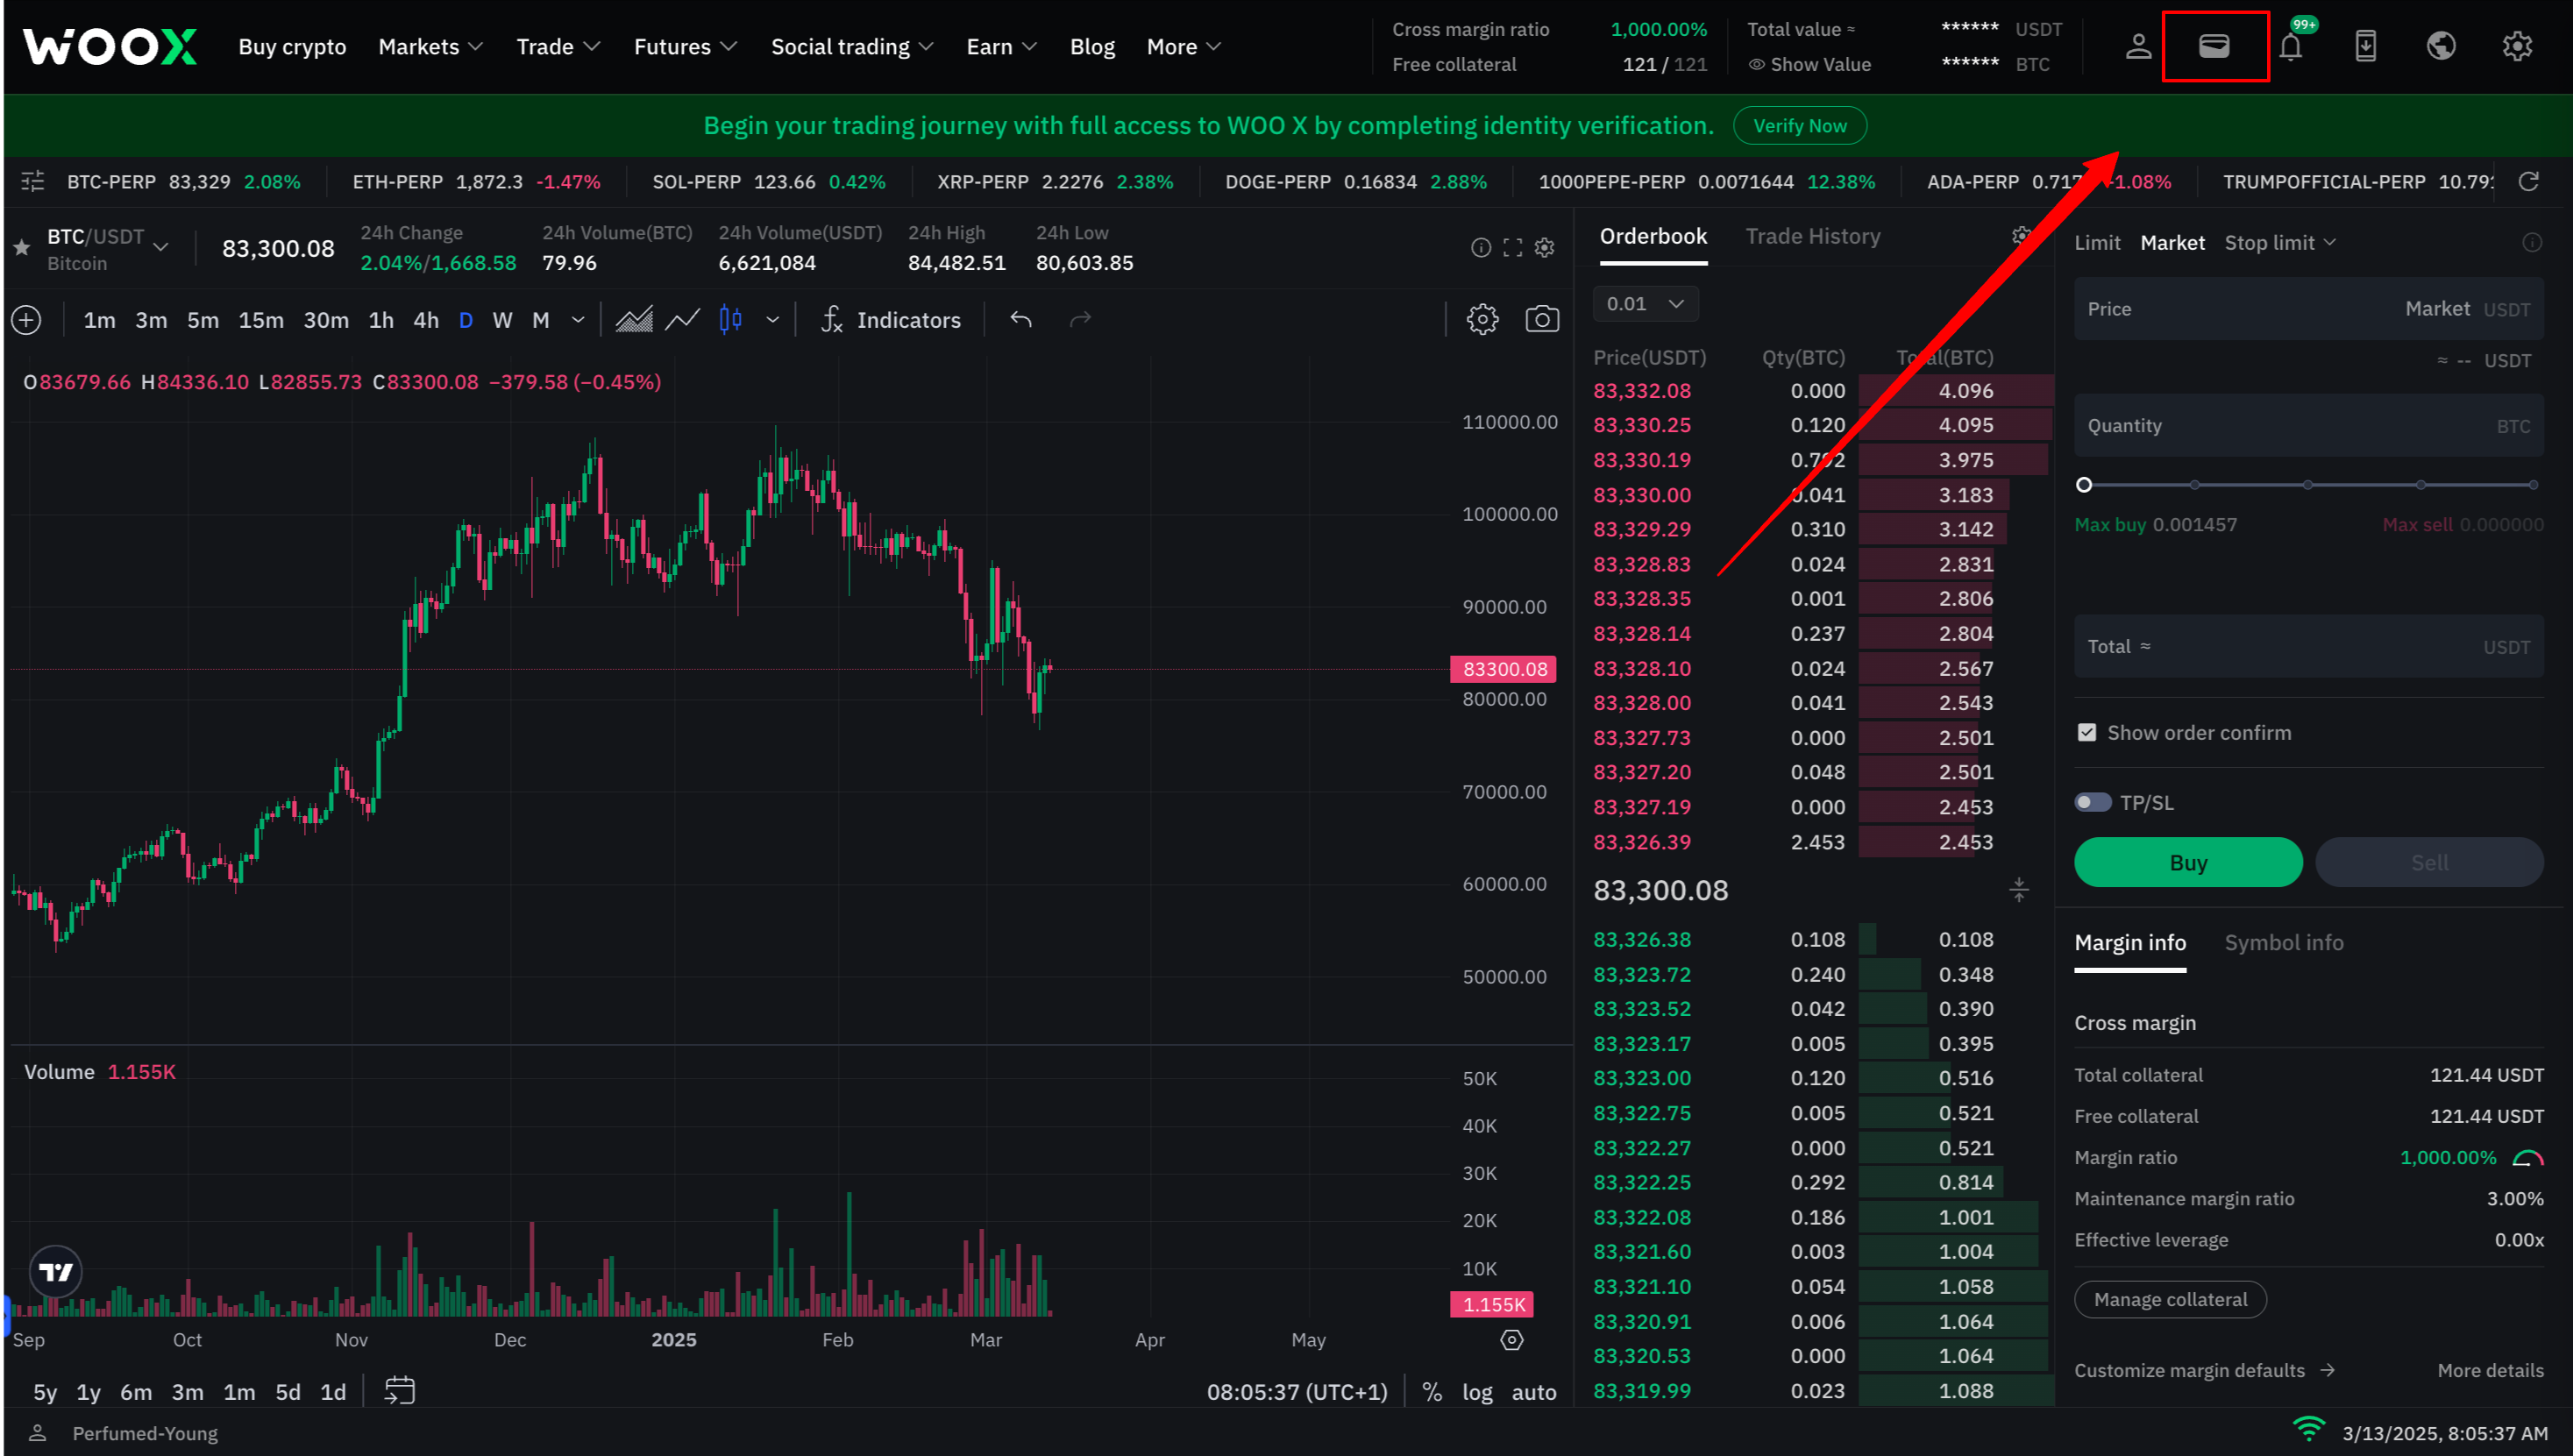Viewport: 2573px width, 1456px height.
Task: Open the go-to-date calendar icon
Action: coord(399,1391)
